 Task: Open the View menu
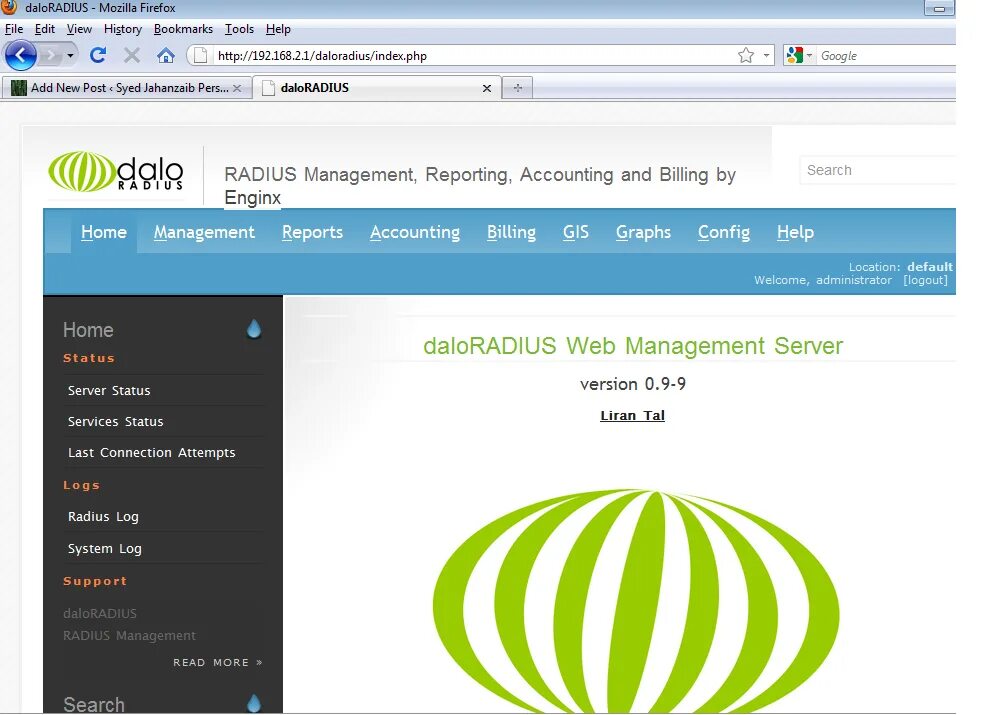(x=79, y=29)
